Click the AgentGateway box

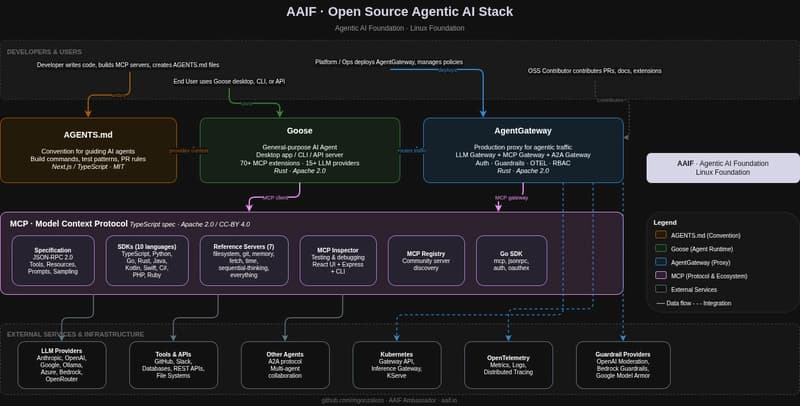pos(523,150)
